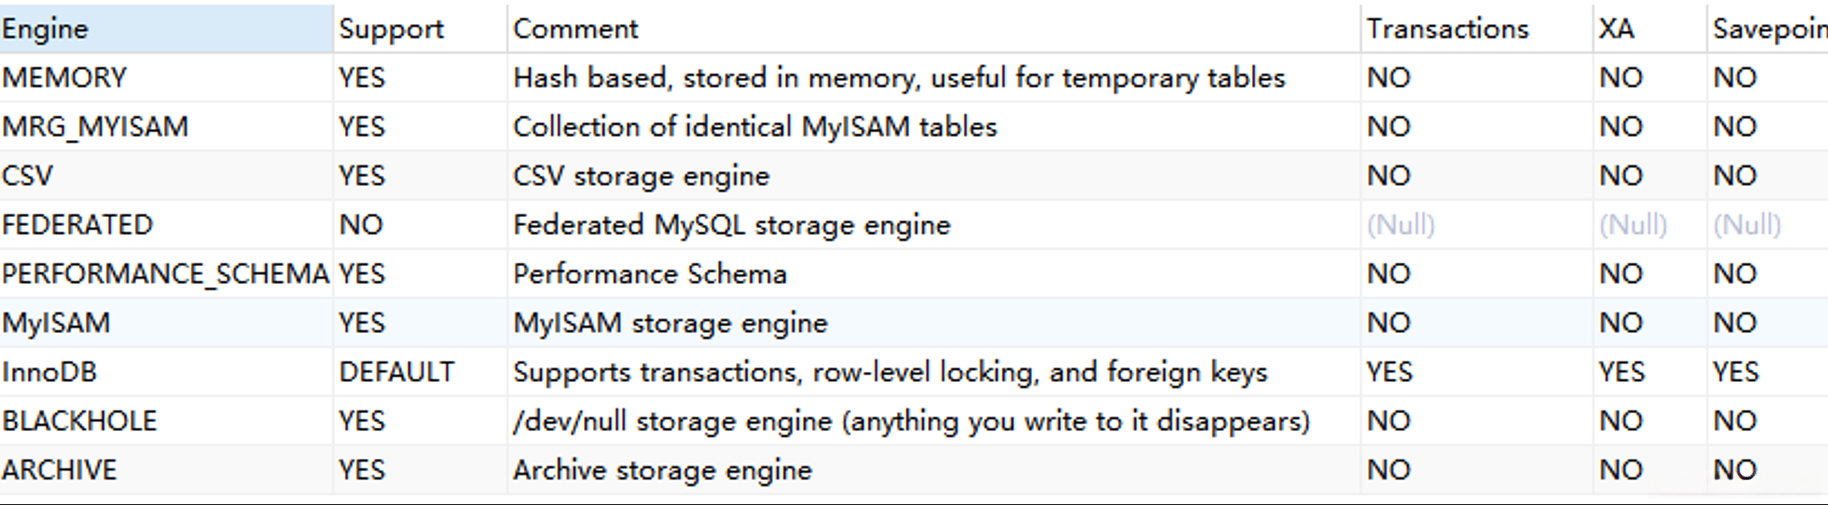Click the Transactions column header
This screenshot has width=1828, height=505.
[x=1447, y=29]
